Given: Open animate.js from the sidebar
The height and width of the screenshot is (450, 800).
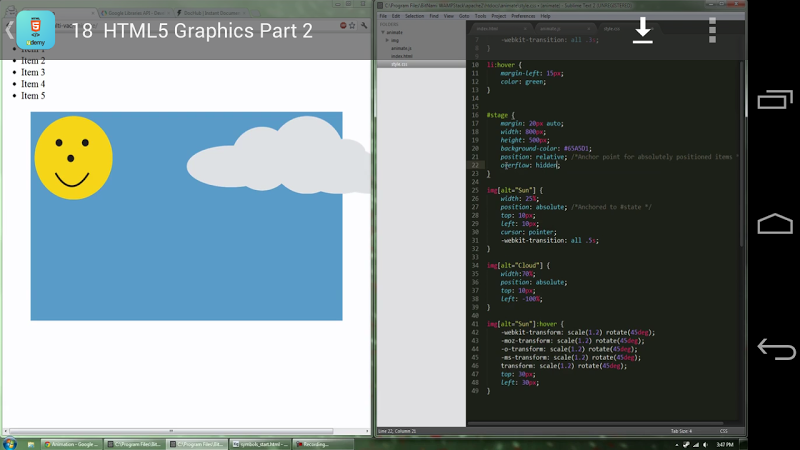Looking at the screenshot, I should point(400,47).
